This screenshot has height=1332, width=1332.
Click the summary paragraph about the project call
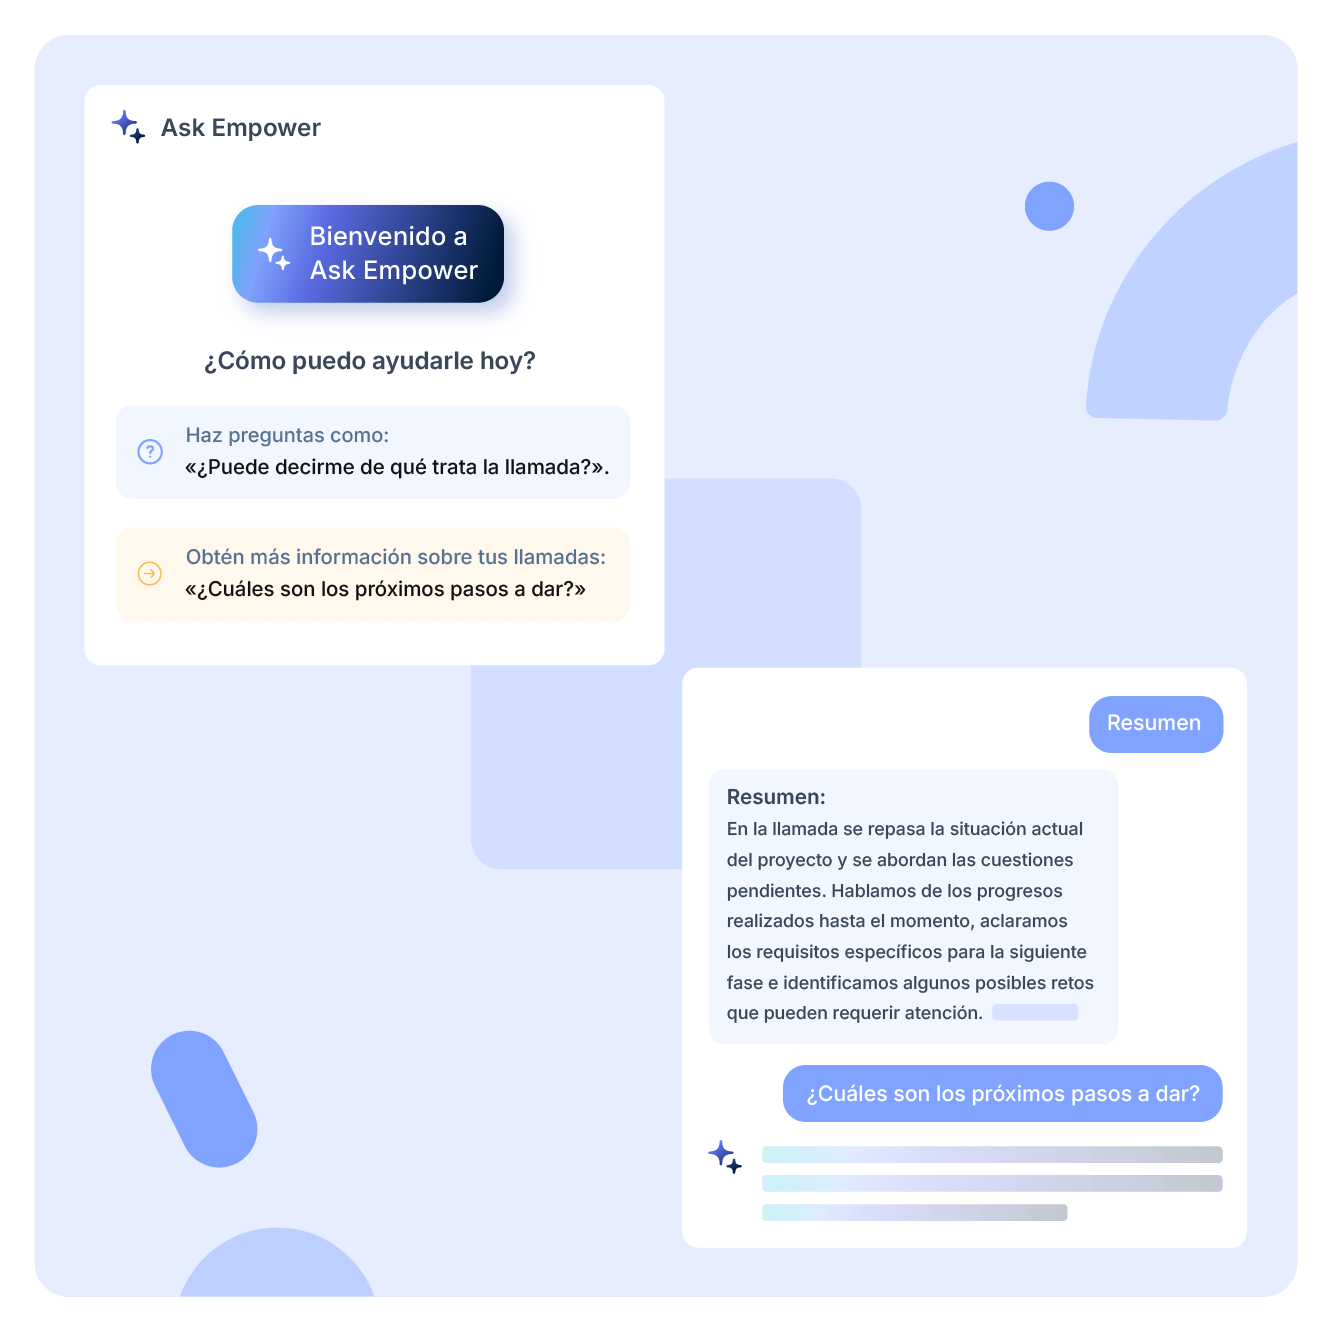tap(910, 921)
